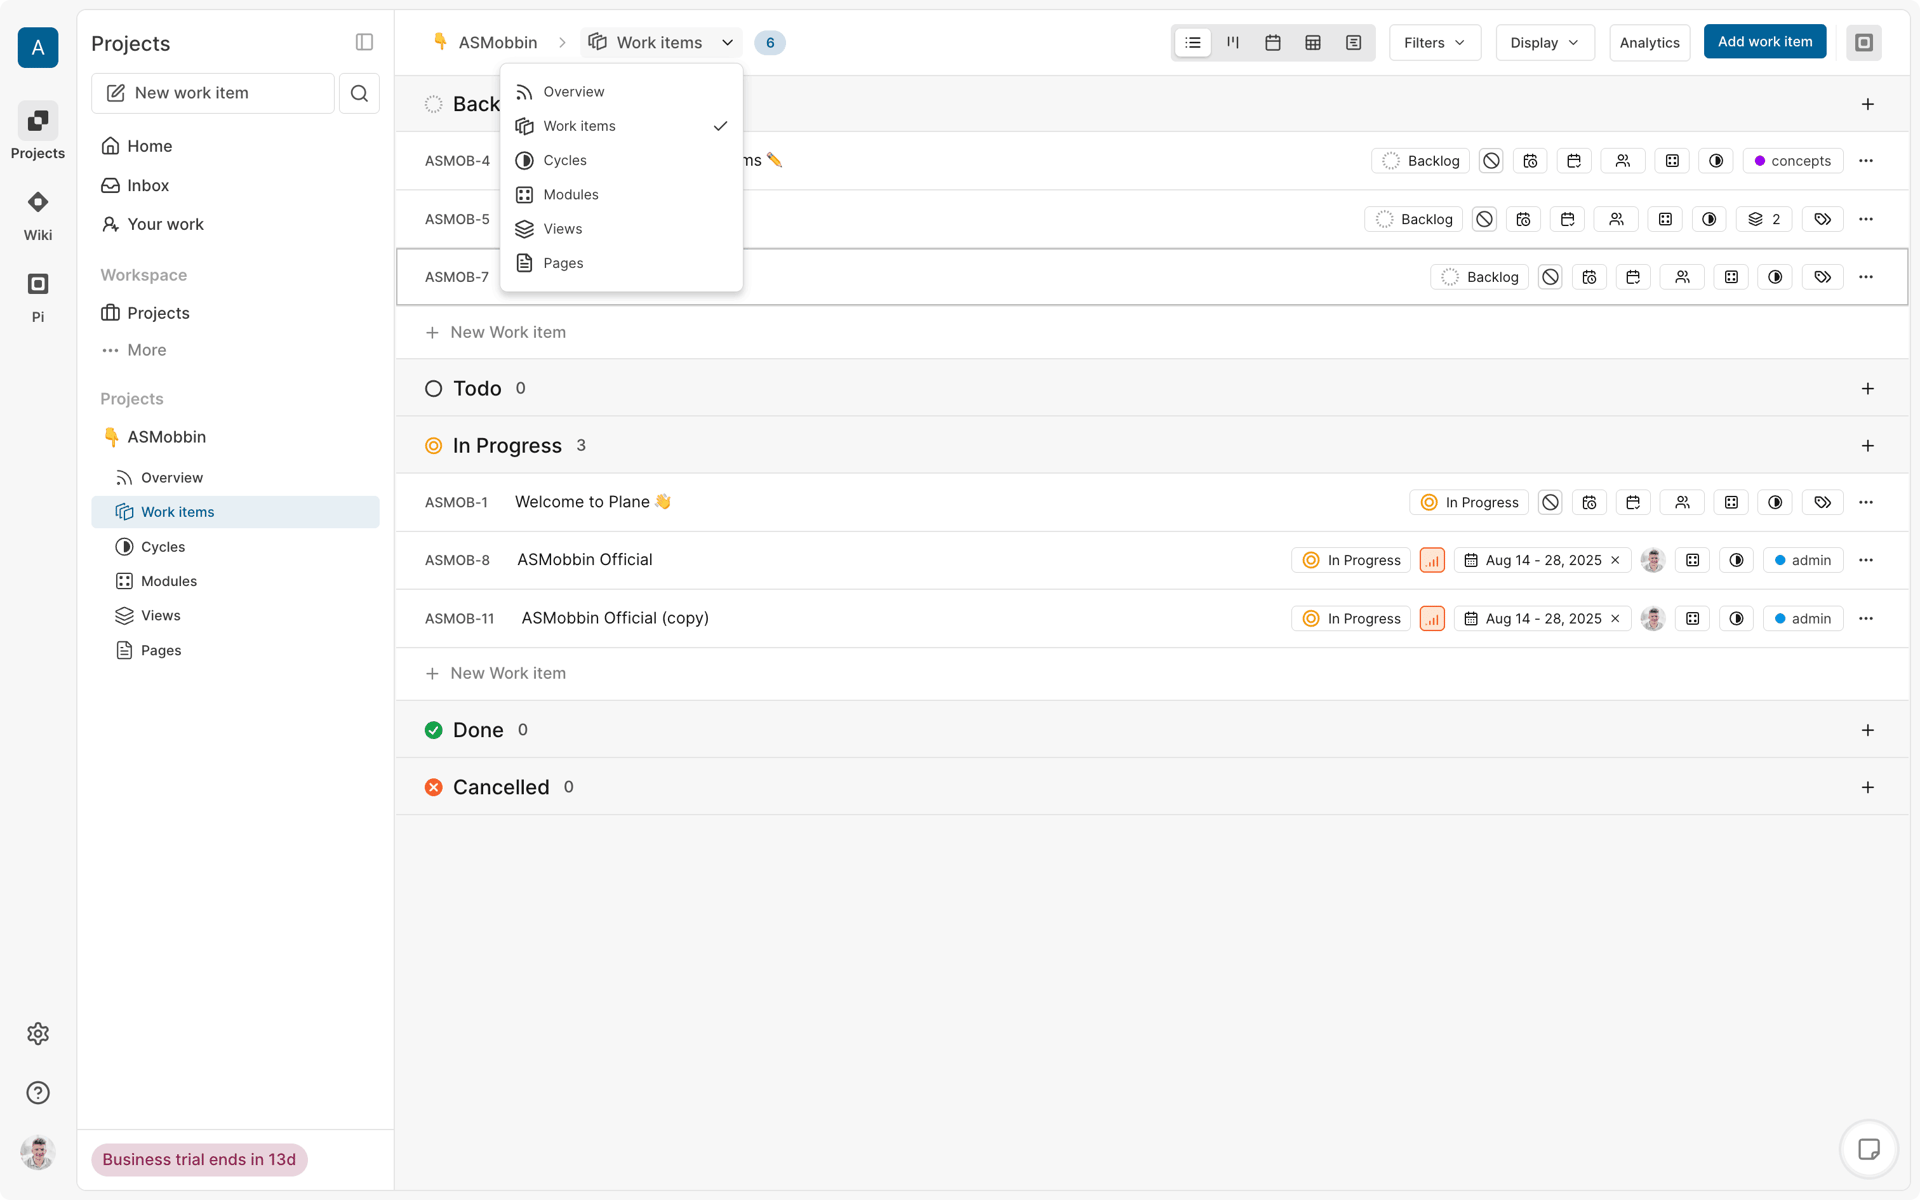Open state dropdown for ASMOB-11
Viewport: 1920px width, 1200px height.
1351,619
